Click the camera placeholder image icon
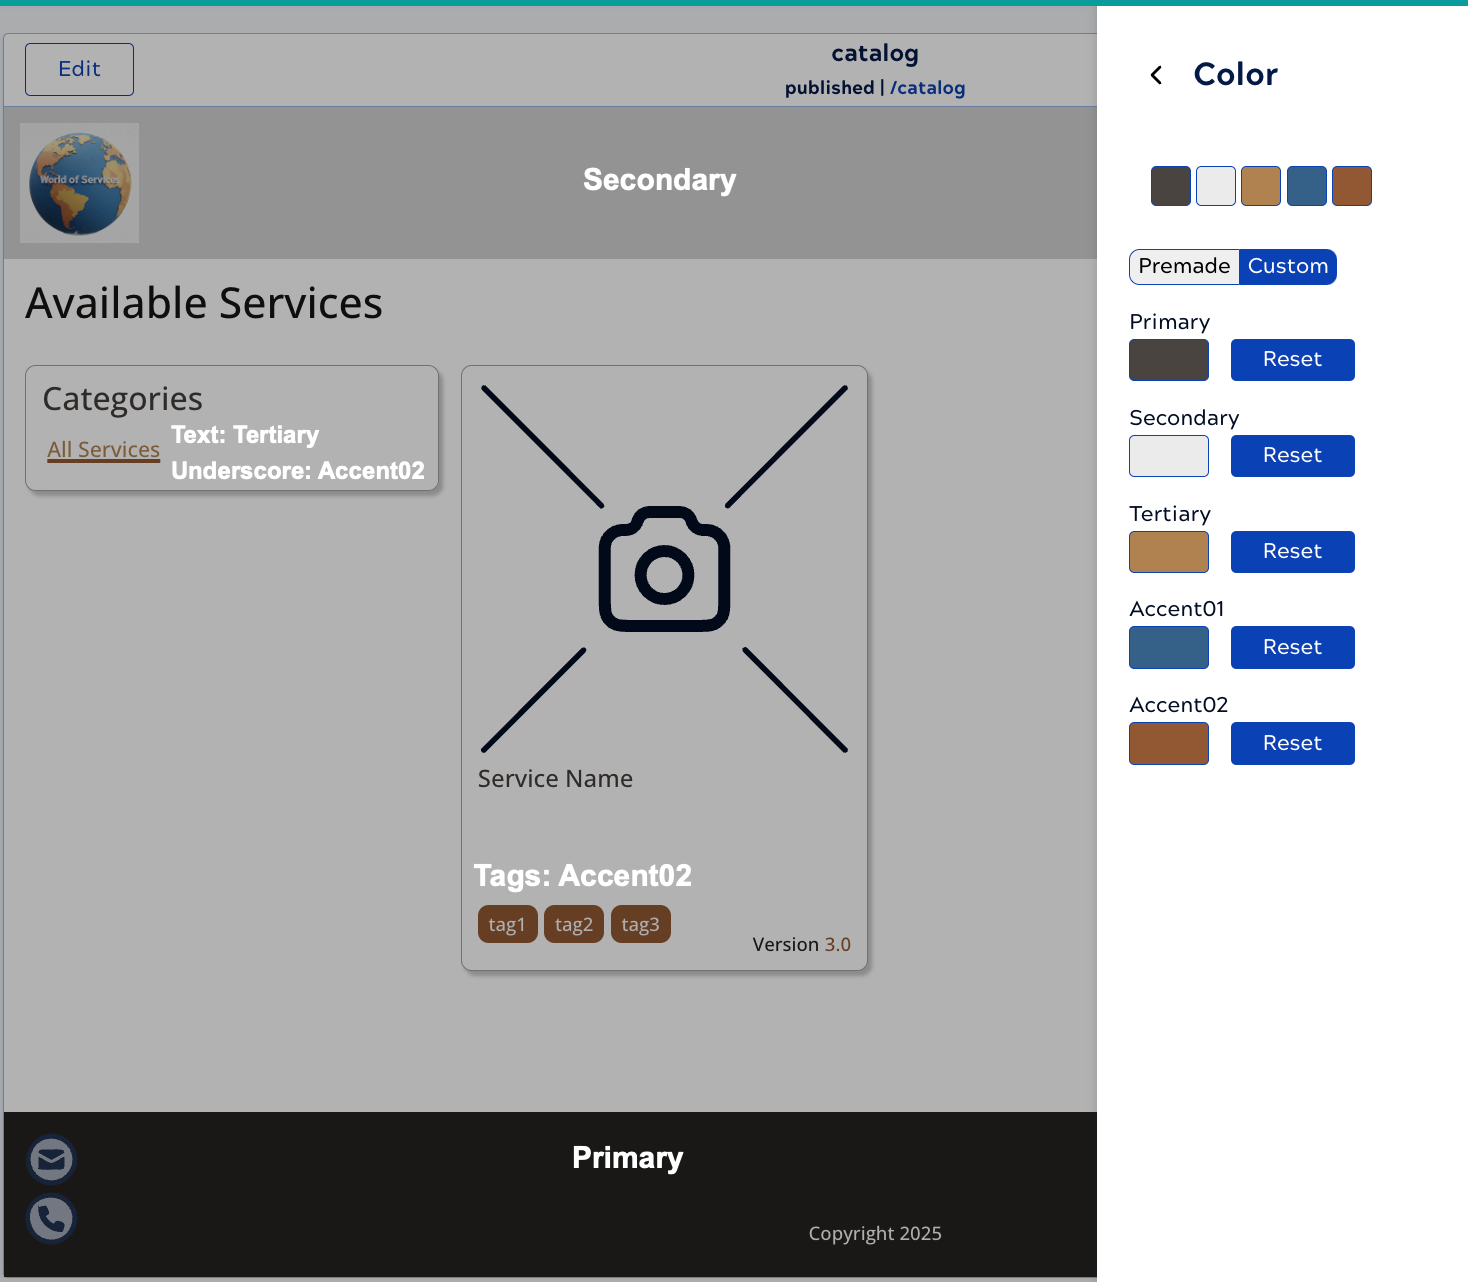Viewport: 1468px width, 1282px height. coord(663,570)
